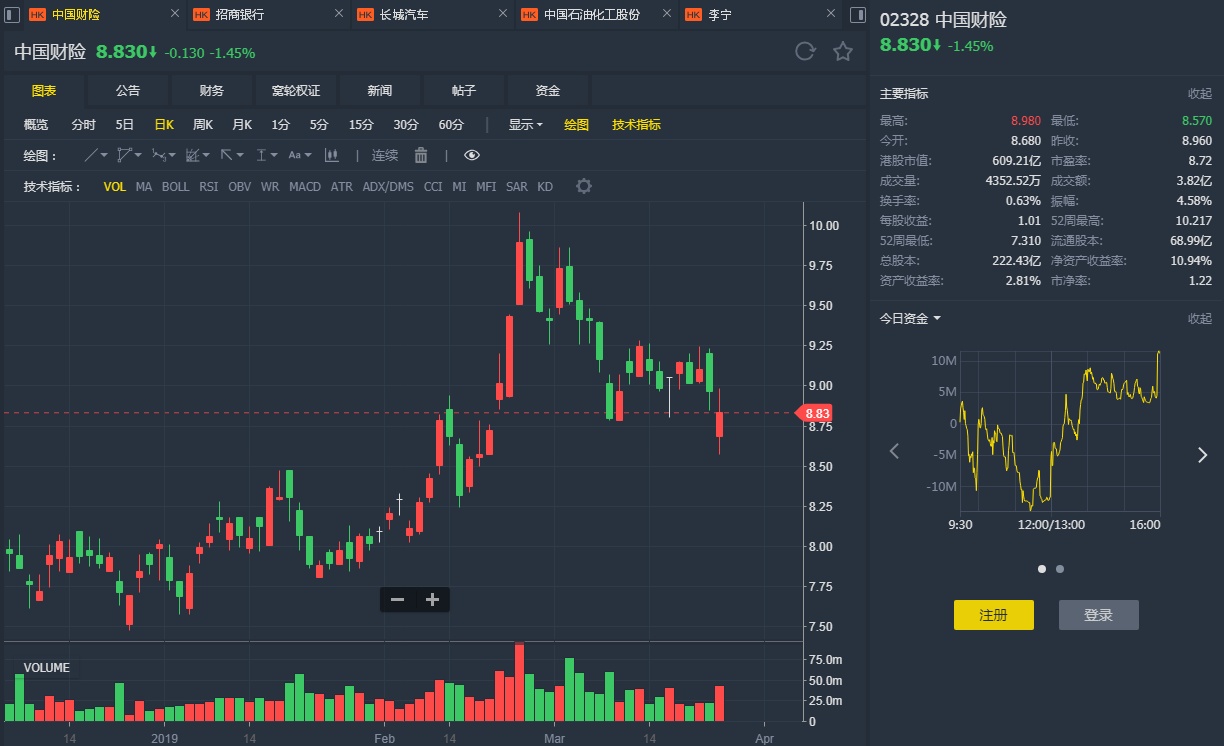Viewport: 1224px width, 746px height.
Task: Zoom out the chart with minus button
Action: [x=397, y=600]
